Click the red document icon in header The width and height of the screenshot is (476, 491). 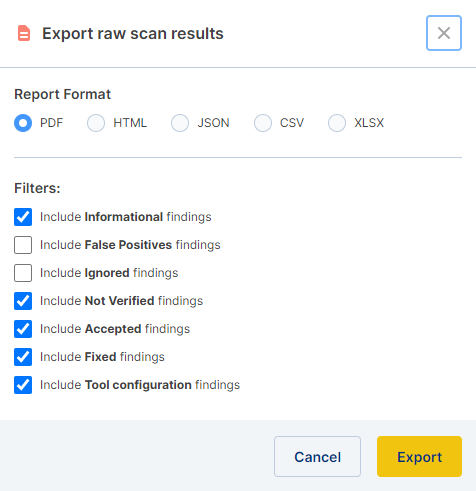pyautogui.click(x=24, y=33)
